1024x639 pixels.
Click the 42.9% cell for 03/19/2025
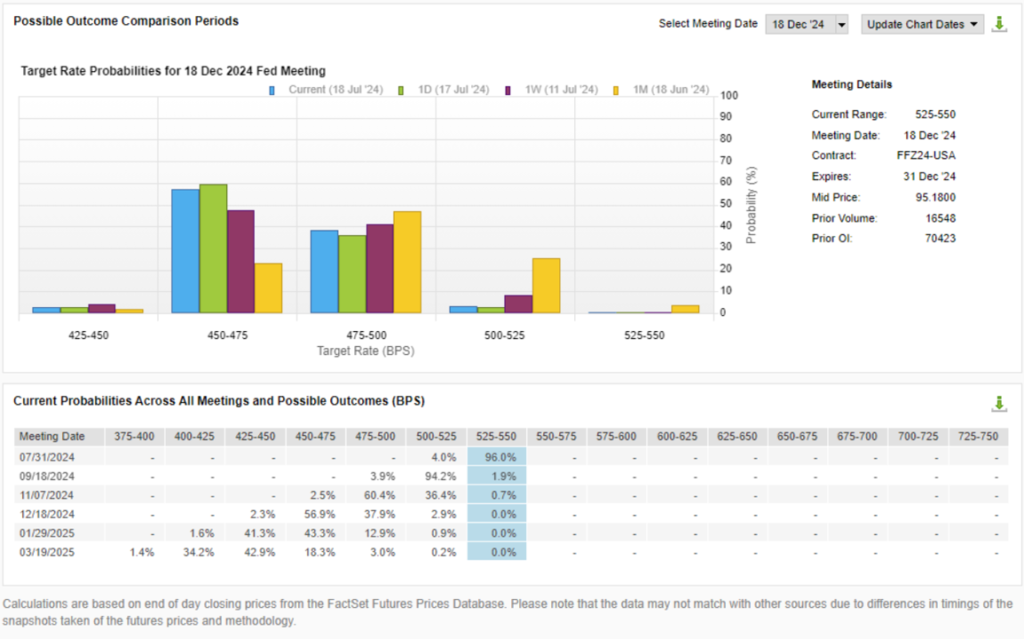(x=255, y=552)
